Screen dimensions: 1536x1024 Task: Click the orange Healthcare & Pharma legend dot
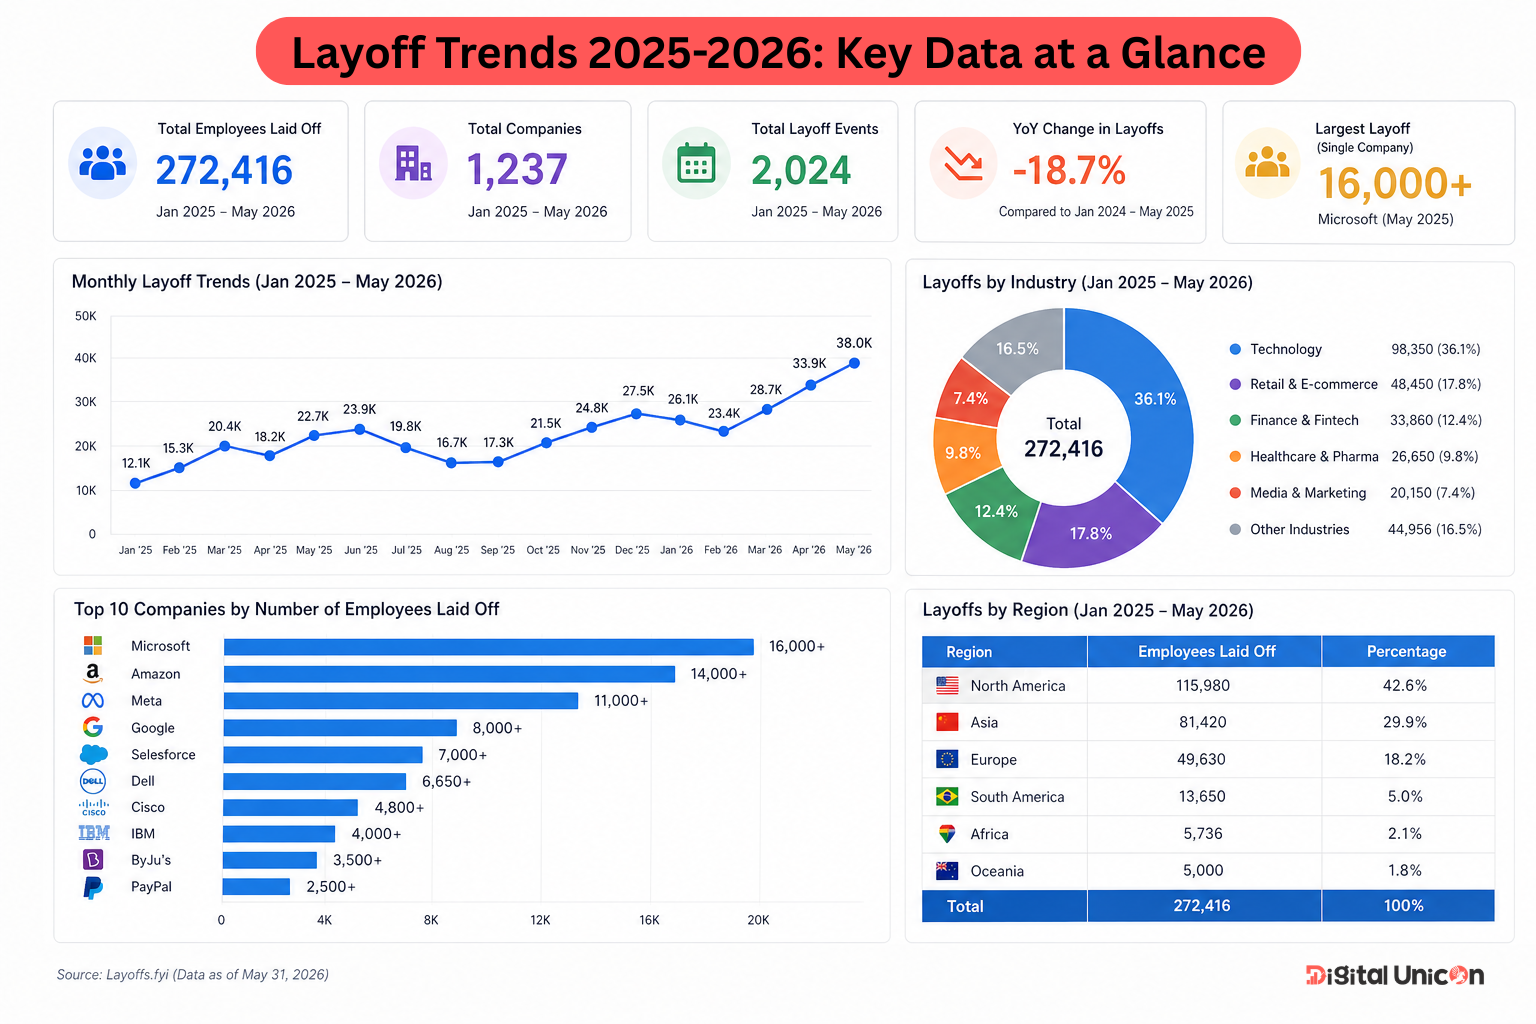pos(1235,456)
